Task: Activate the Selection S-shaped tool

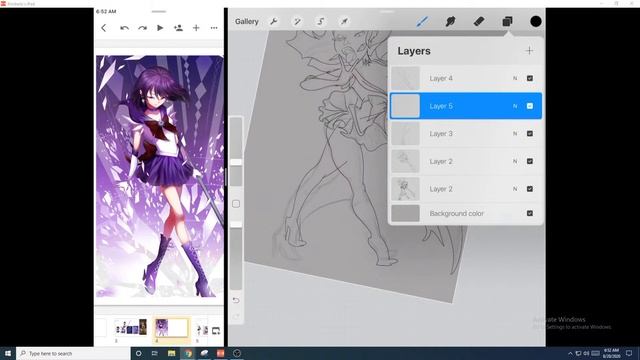Action: [321, 22]
